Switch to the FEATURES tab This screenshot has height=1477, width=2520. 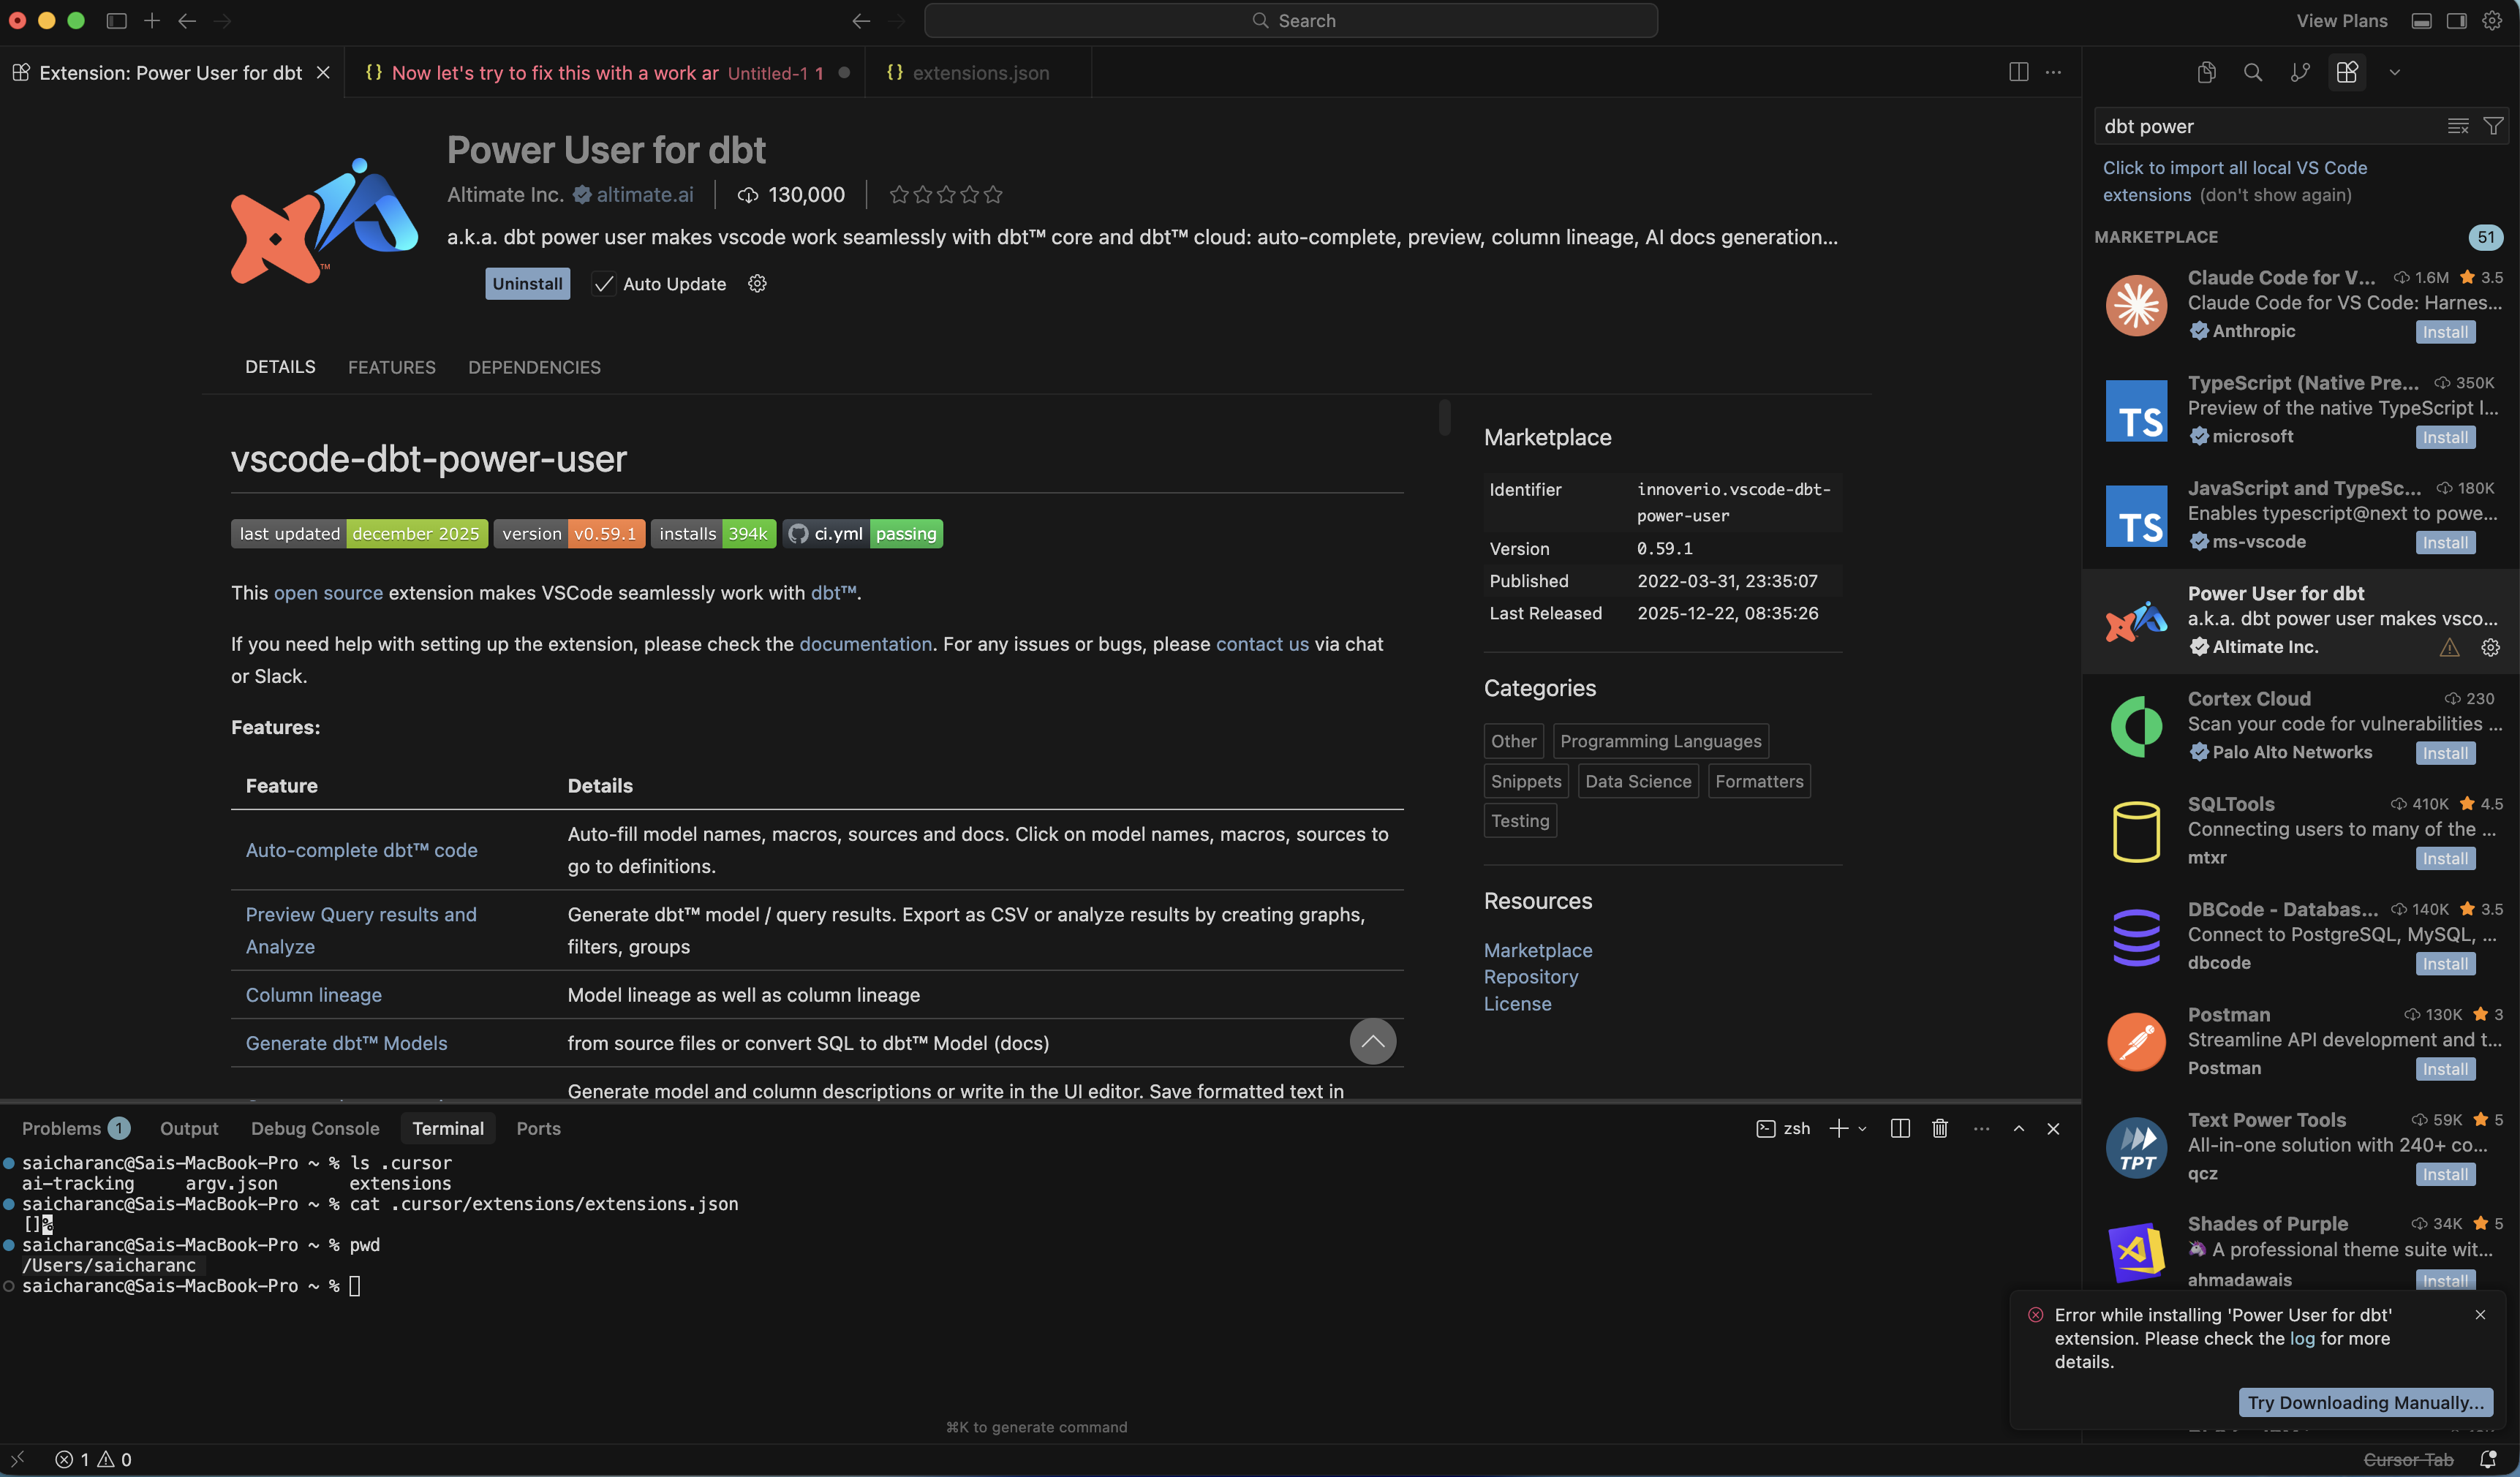click(391, 367)
